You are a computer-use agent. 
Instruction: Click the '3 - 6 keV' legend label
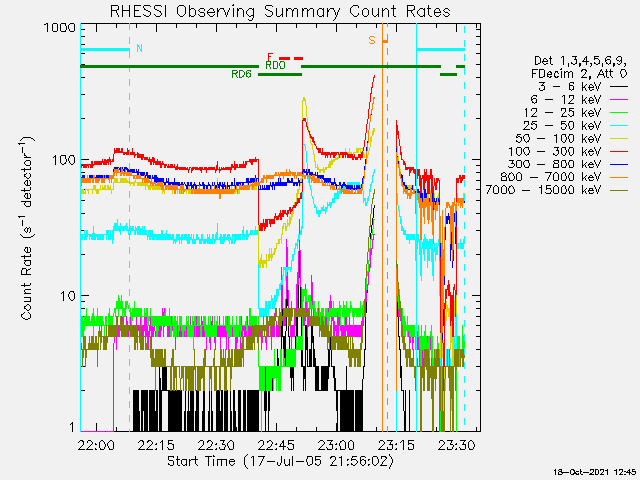[569, 87]
